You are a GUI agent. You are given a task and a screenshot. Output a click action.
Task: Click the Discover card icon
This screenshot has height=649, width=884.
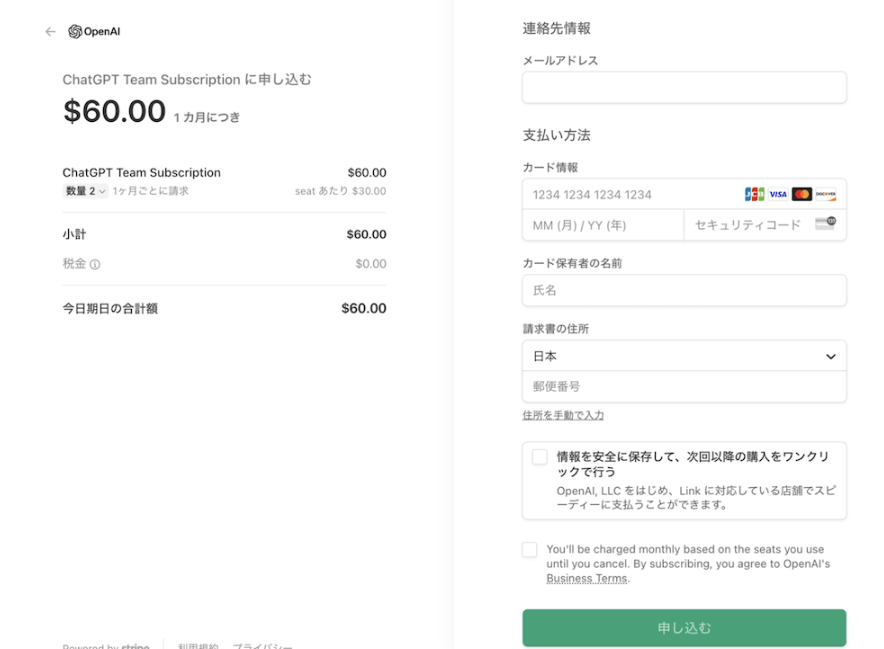826,194
